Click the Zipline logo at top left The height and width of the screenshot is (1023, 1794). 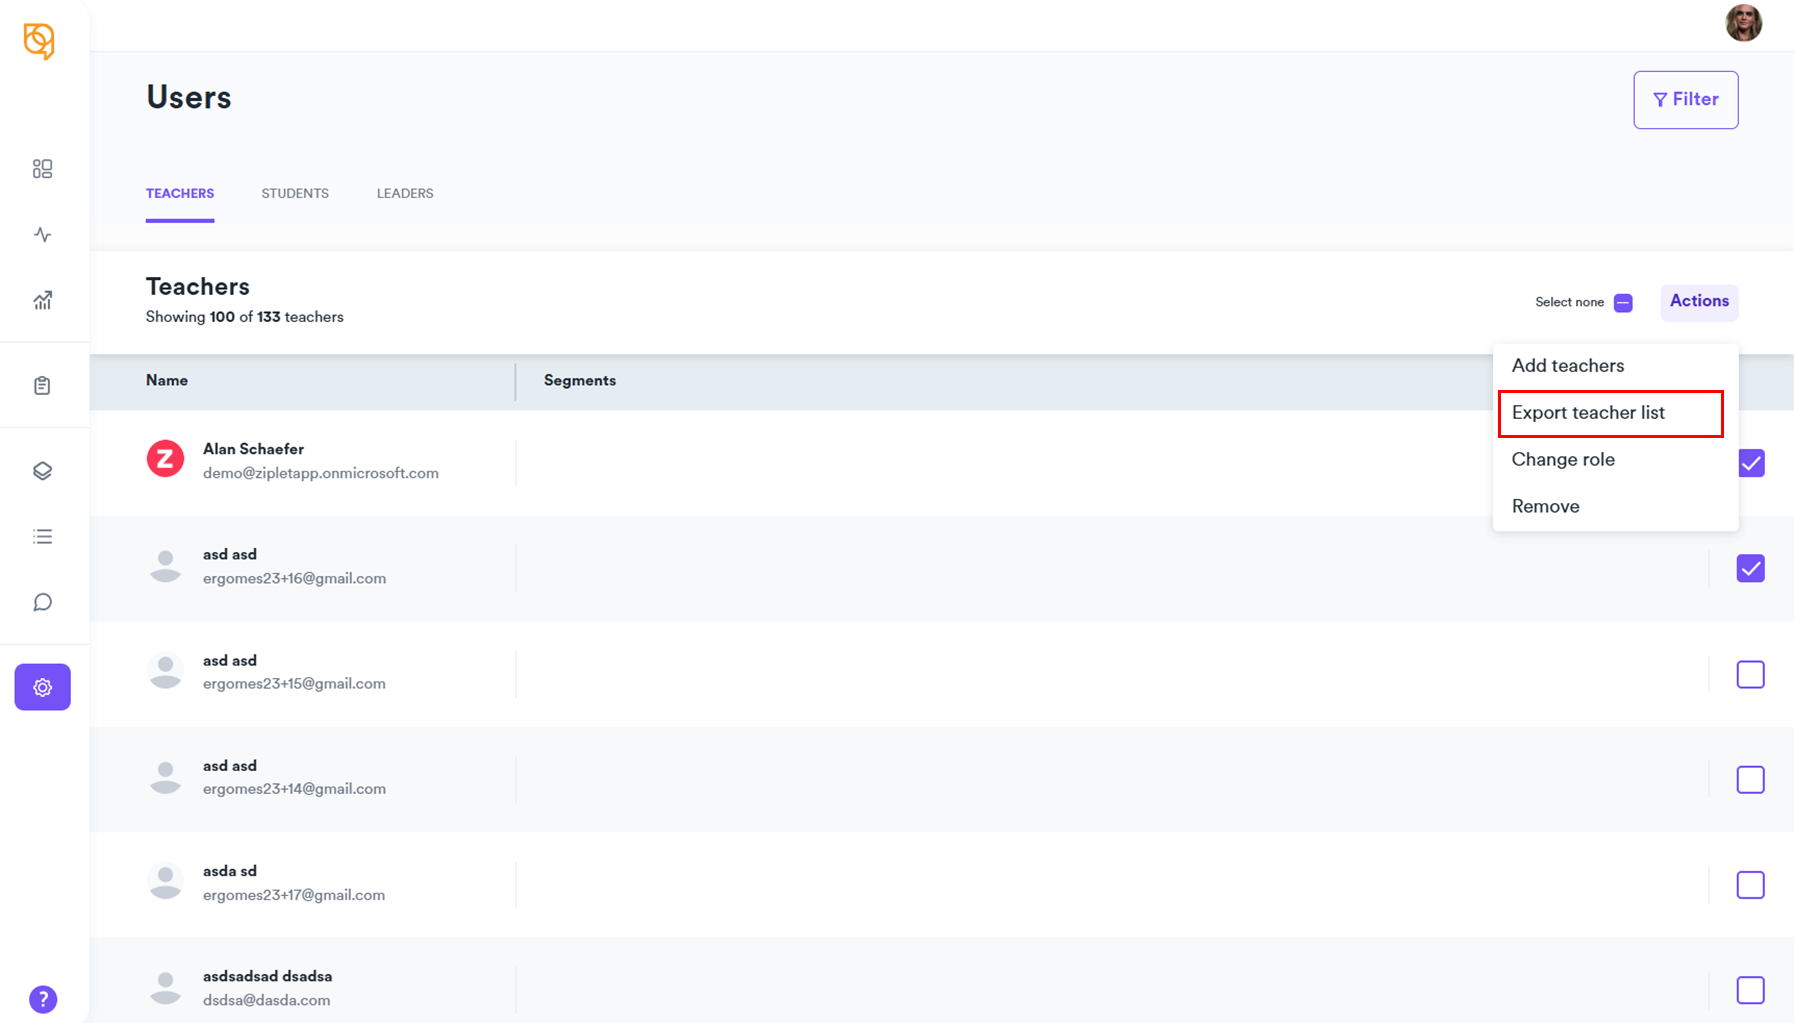(x=39, y=41)
